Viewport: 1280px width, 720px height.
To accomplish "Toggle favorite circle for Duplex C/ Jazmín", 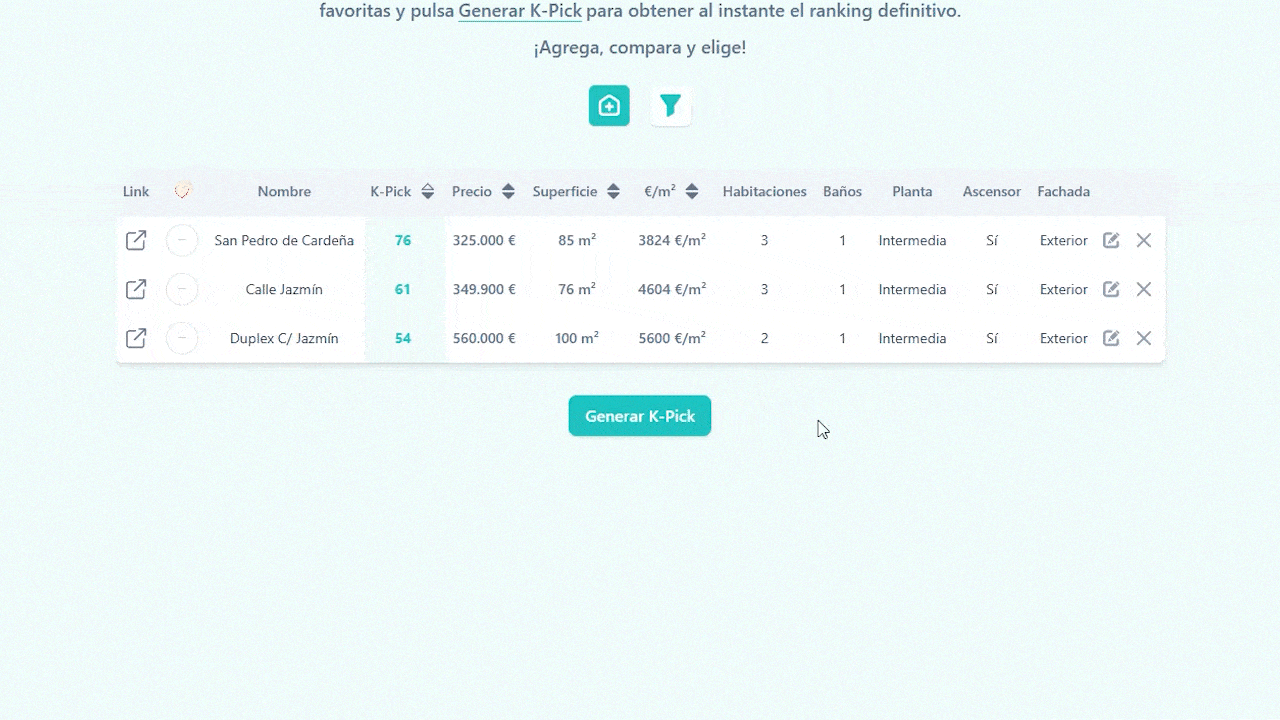I will coord(182,339).
